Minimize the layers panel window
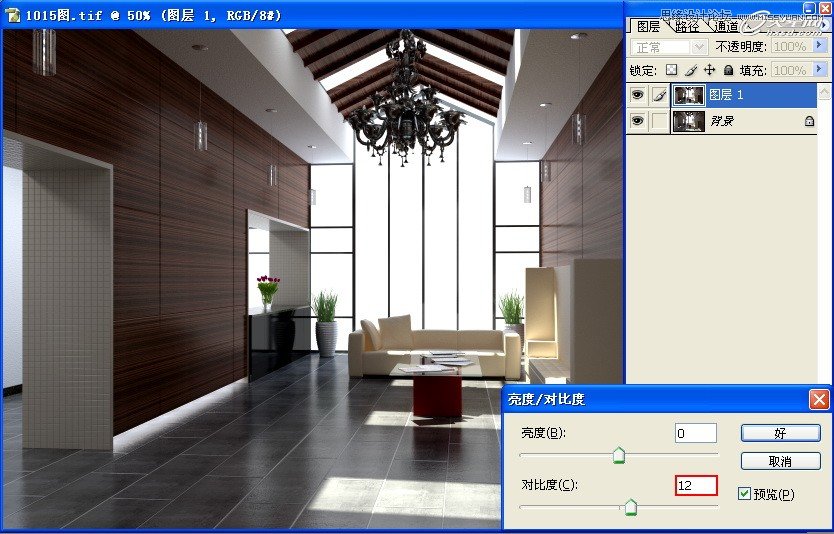 pos(808,8)
